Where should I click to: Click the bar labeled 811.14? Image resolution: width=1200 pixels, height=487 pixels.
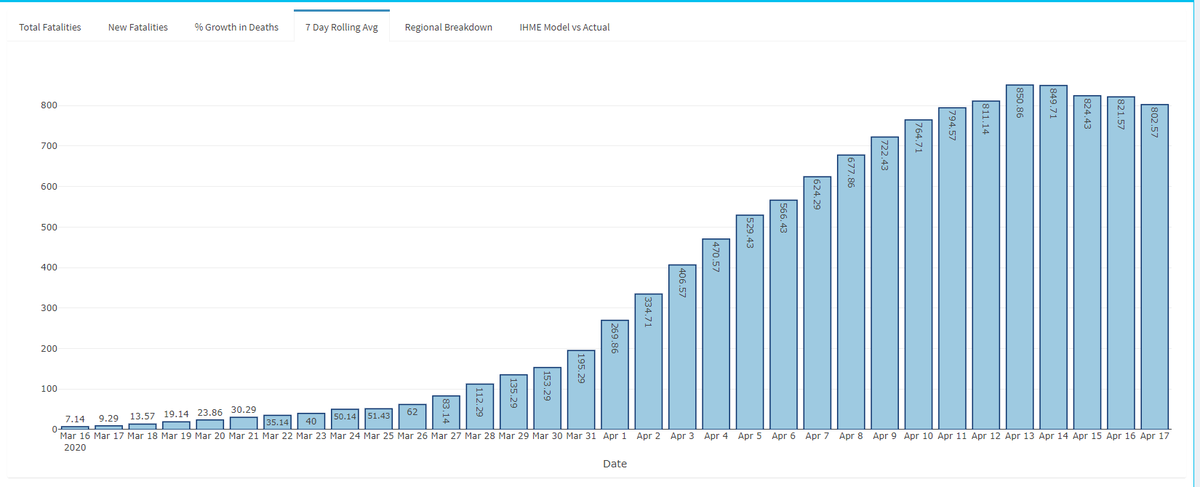pyautogui.click(x=986, y=265)
